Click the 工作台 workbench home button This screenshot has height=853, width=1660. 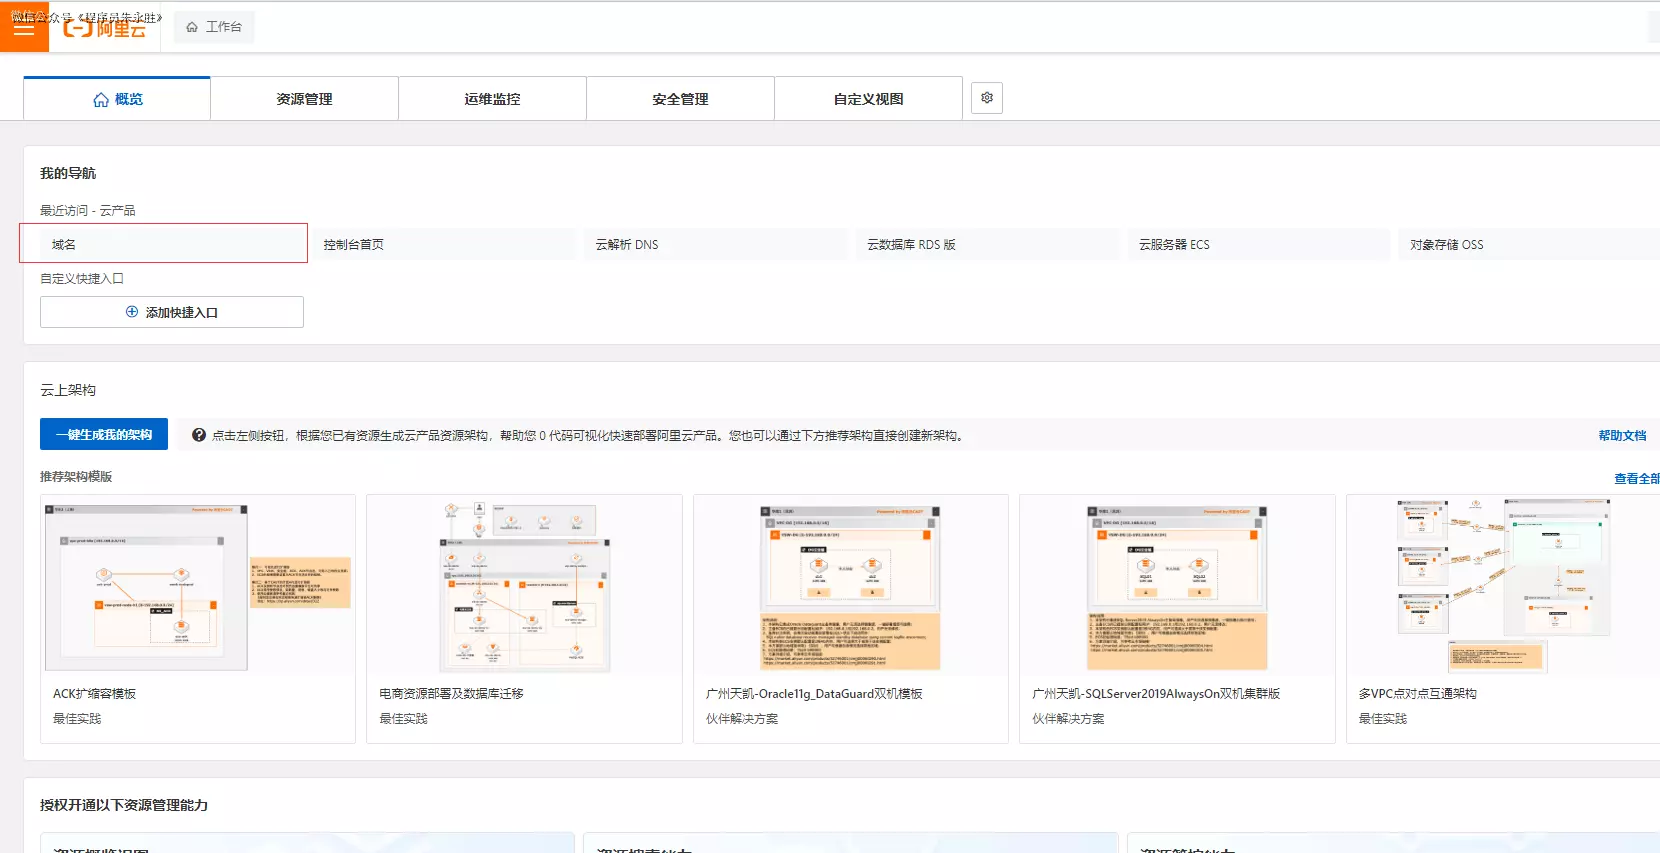click(x=214, y=27)
